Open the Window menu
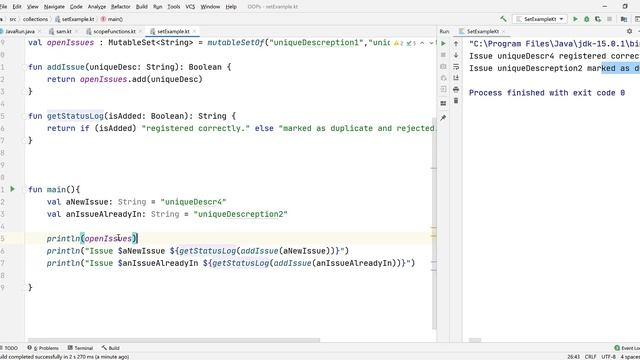This screenshot has width=640, height=360. click(210, 7)
